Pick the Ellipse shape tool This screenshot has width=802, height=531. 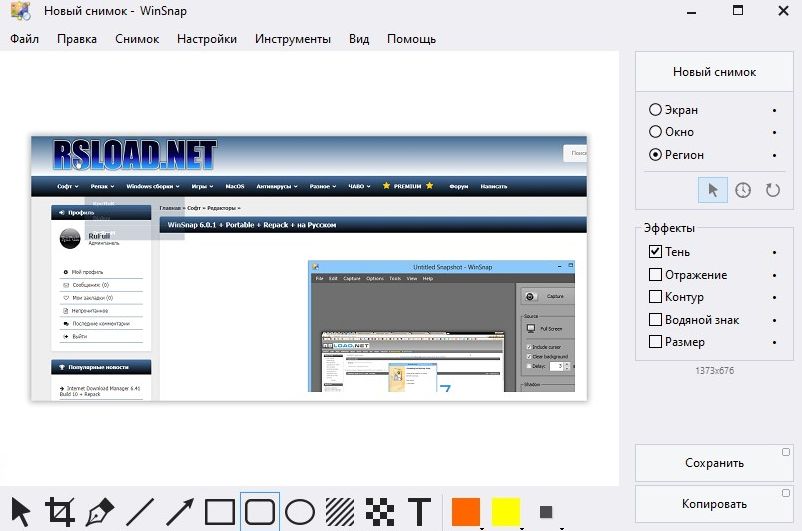(300, 512)
